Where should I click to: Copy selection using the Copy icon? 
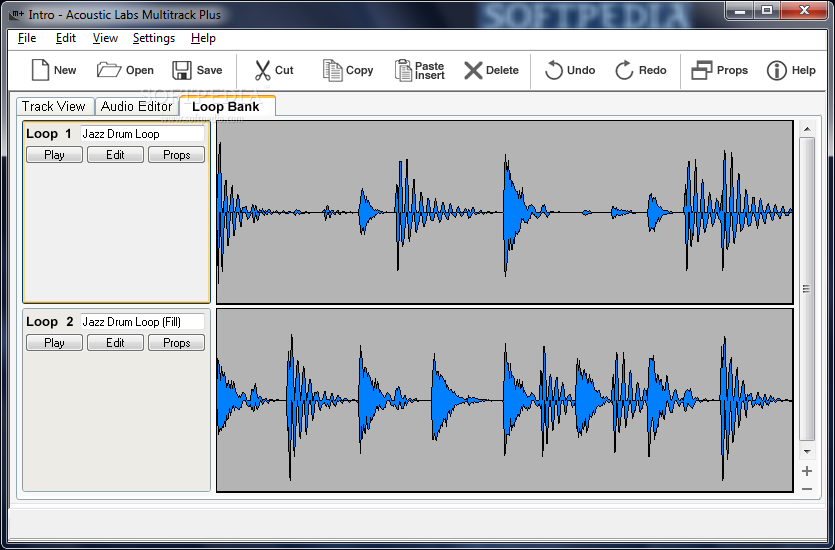point(333,70)
